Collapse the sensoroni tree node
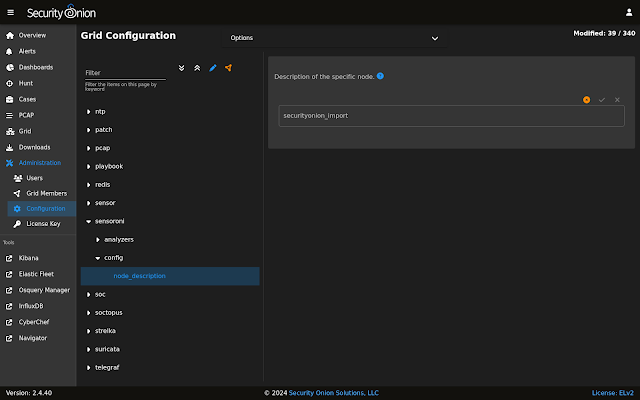Screen dimensions: 640x400 (89, 221)
